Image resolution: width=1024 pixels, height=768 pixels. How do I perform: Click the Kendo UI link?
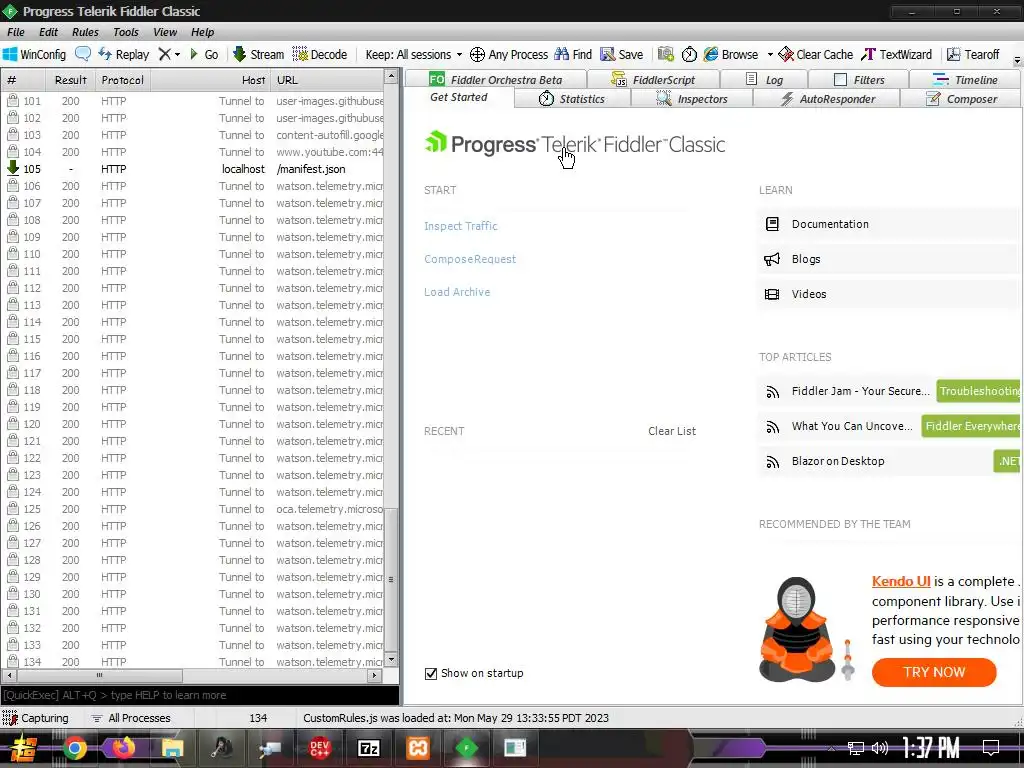pyautogui.click(x=901, y=581)
